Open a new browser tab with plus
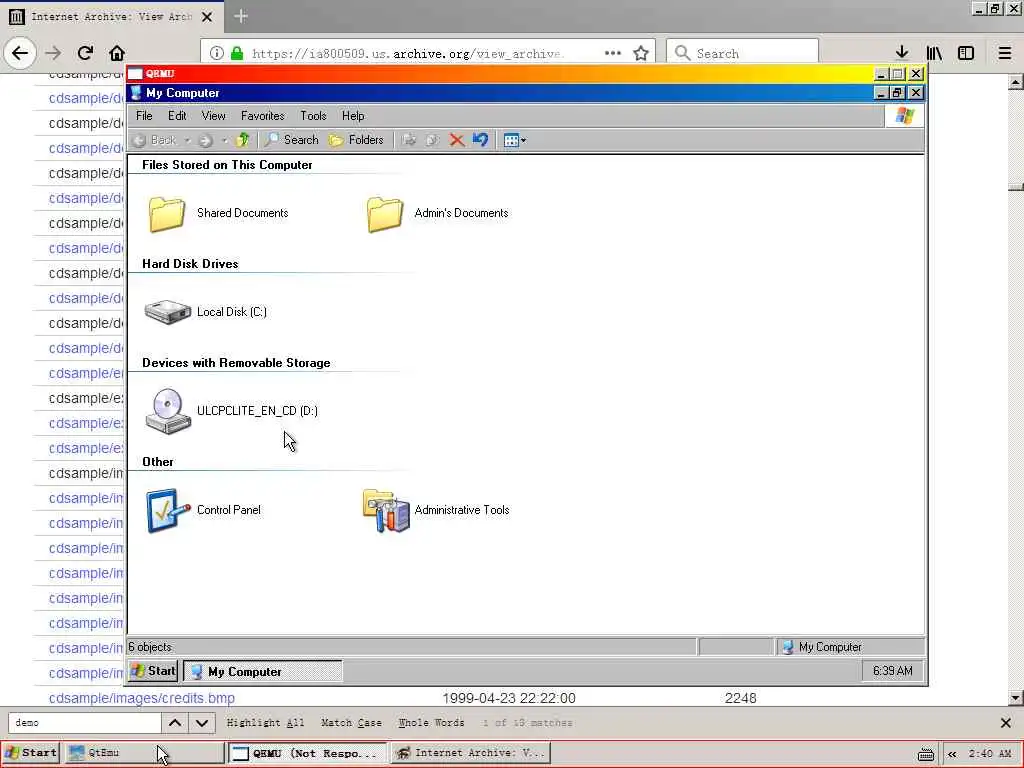Image resolution: width=1024 pixels, height=768 pixels. (x=241, y=16)
